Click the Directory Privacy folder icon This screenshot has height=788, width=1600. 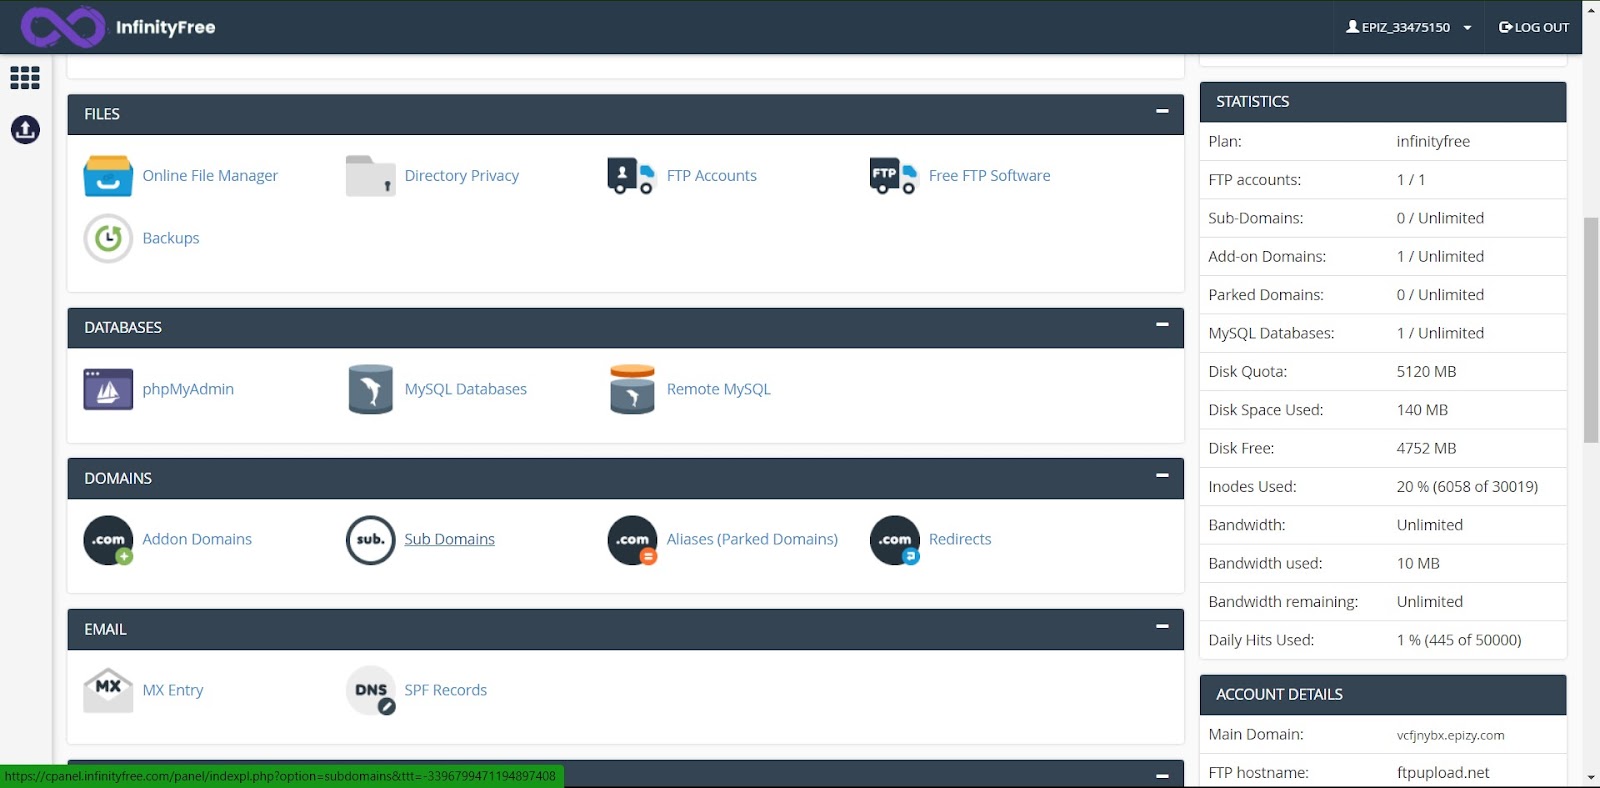(370, 176)
